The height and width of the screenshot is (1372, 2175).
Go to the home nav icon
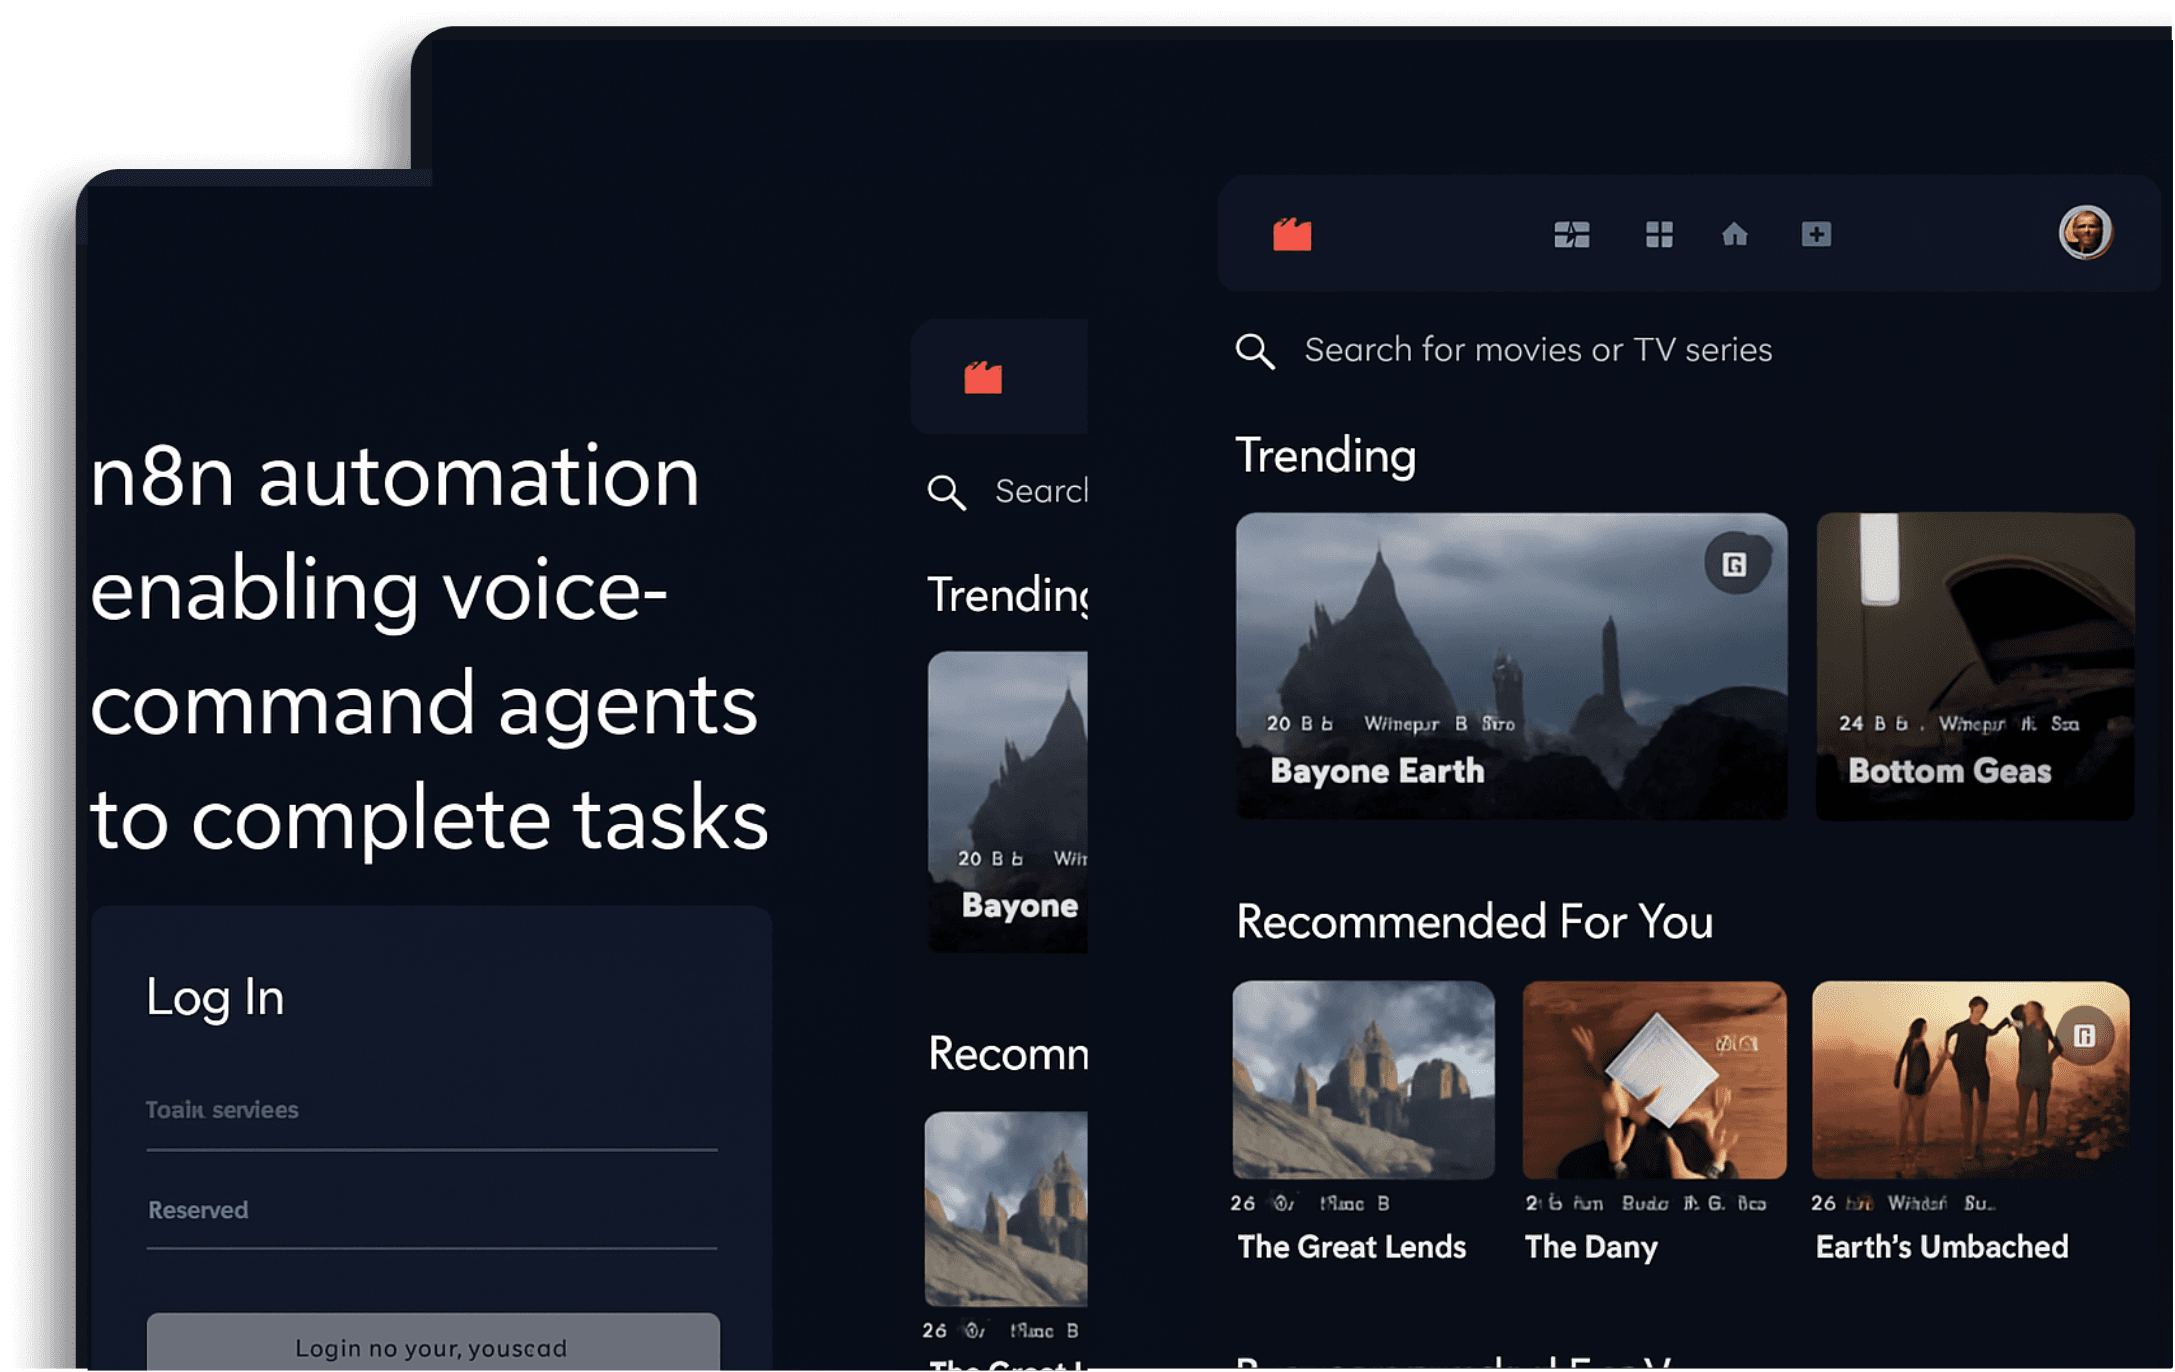coord(1735,234)
